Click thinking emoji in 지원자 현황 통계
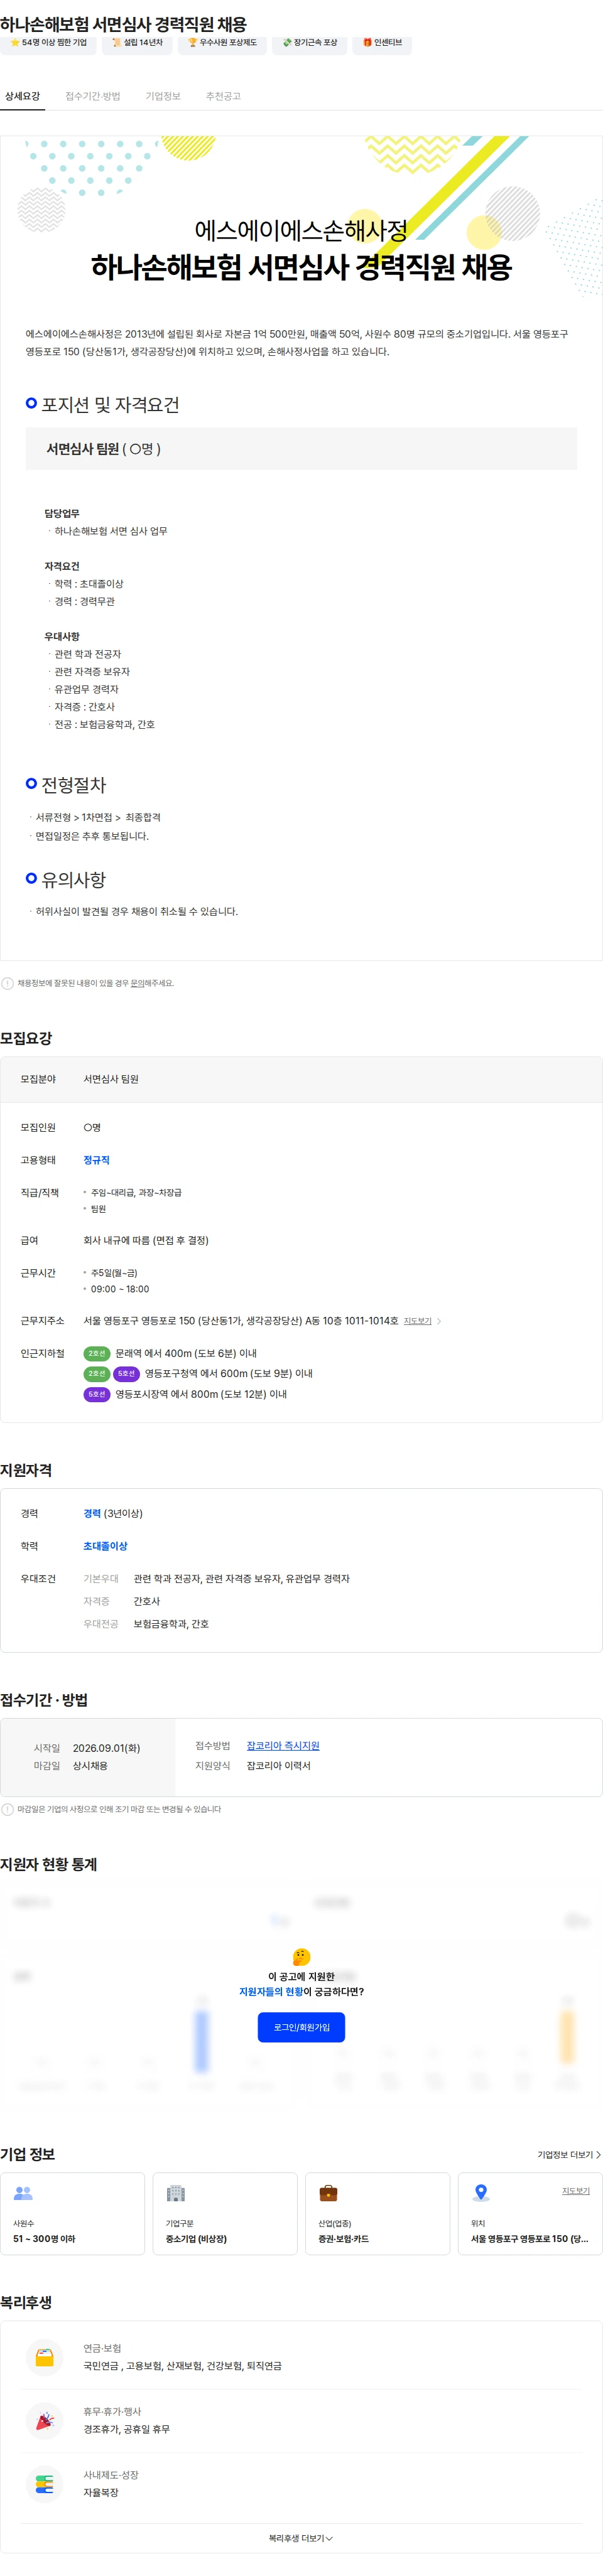This screenshot has height=2576, width=603. [301, 1957]
